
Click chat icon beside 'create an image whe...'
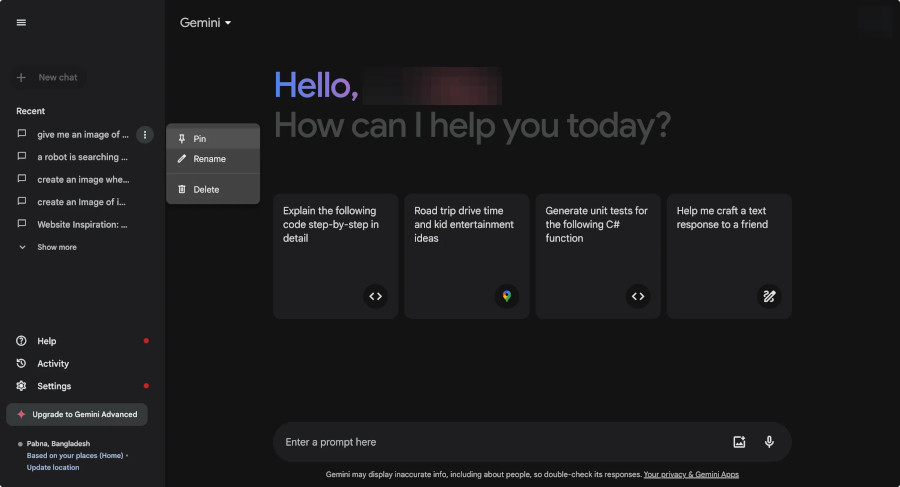pyautogui.click(x=22, y=179)
